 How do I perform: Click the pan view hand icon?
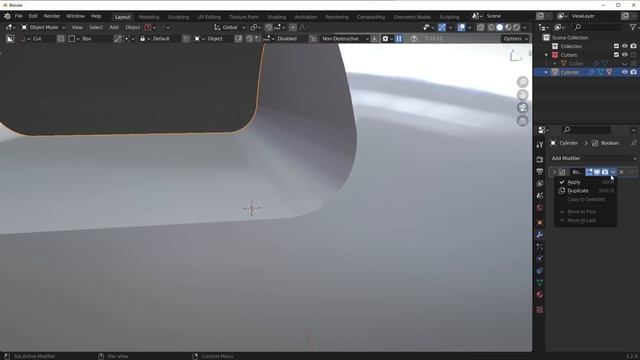(522, 95)
